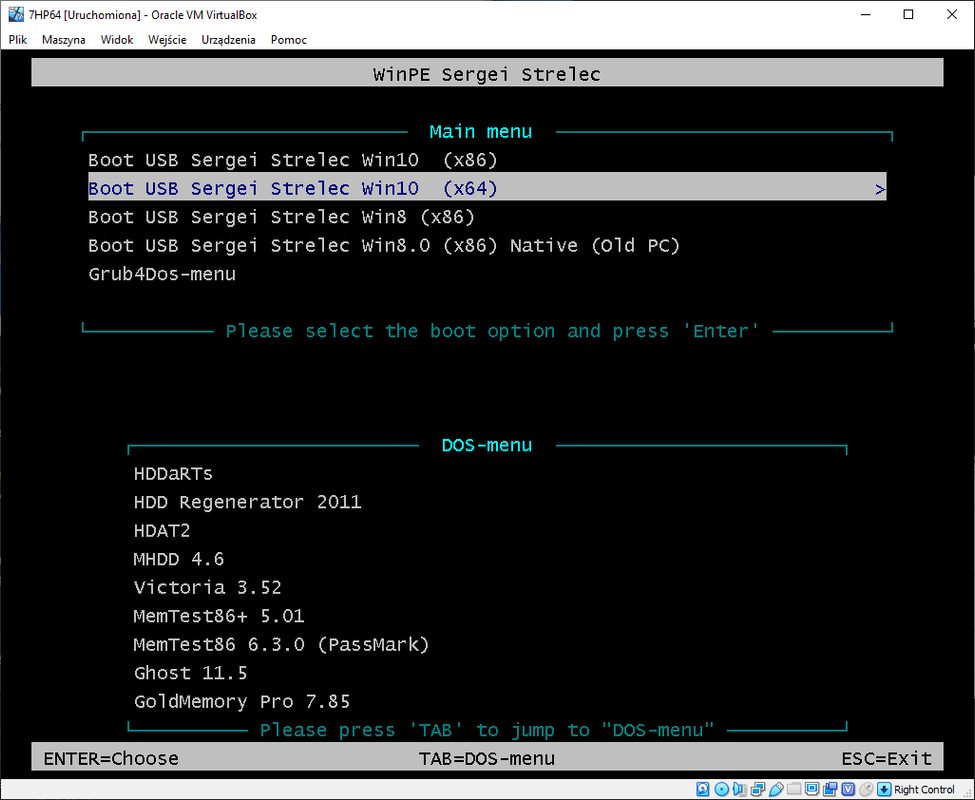Click the network adapter status icon
Image resolution: width=975 pixels, height=800 pixels.
click(x=758, y=789)
